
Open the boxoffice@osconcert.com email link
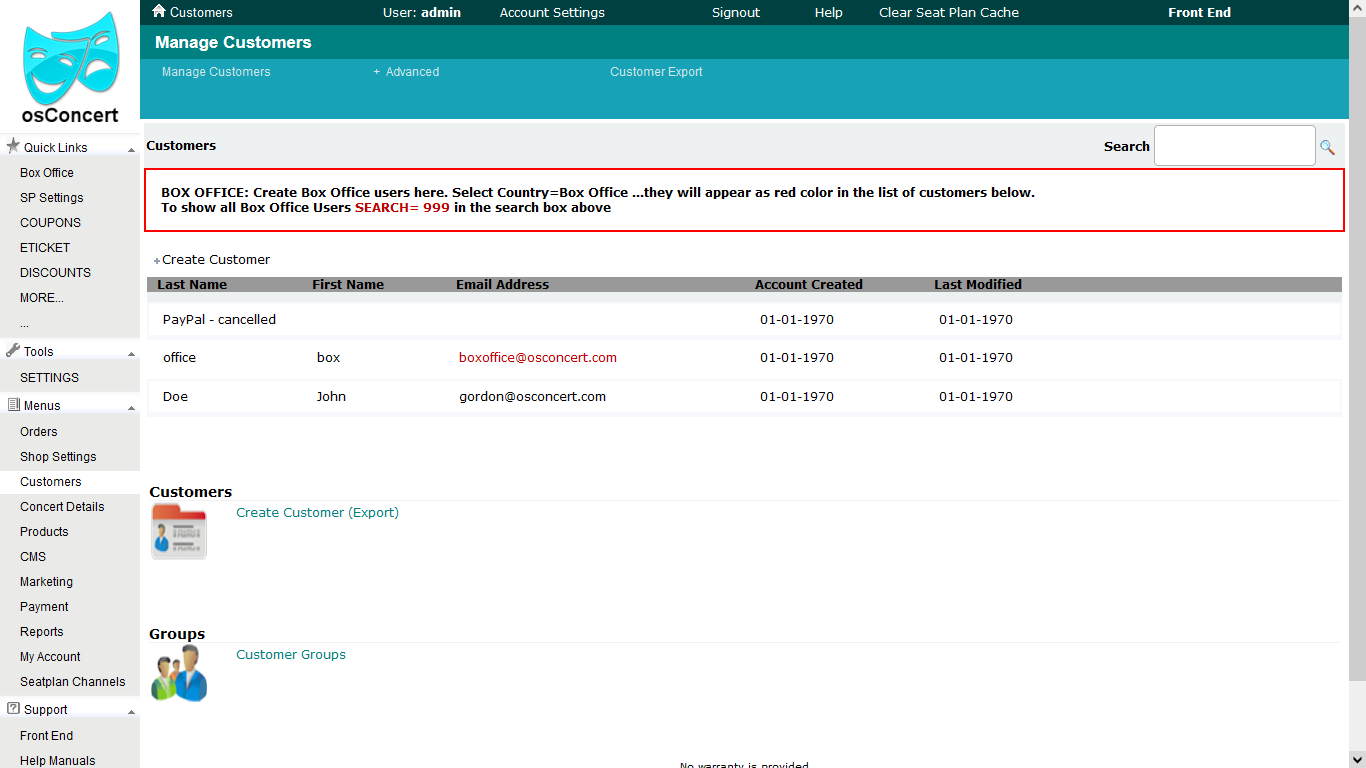click(537, 357)
